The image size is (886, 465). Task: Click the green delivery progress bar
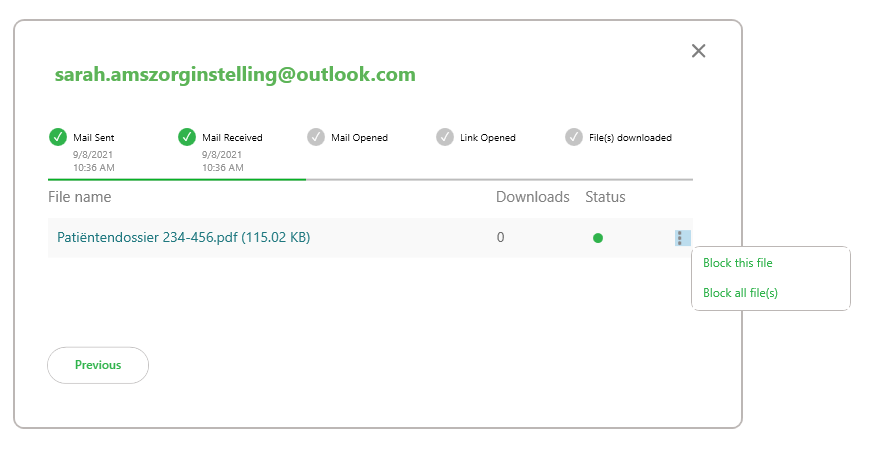(177, 179)
